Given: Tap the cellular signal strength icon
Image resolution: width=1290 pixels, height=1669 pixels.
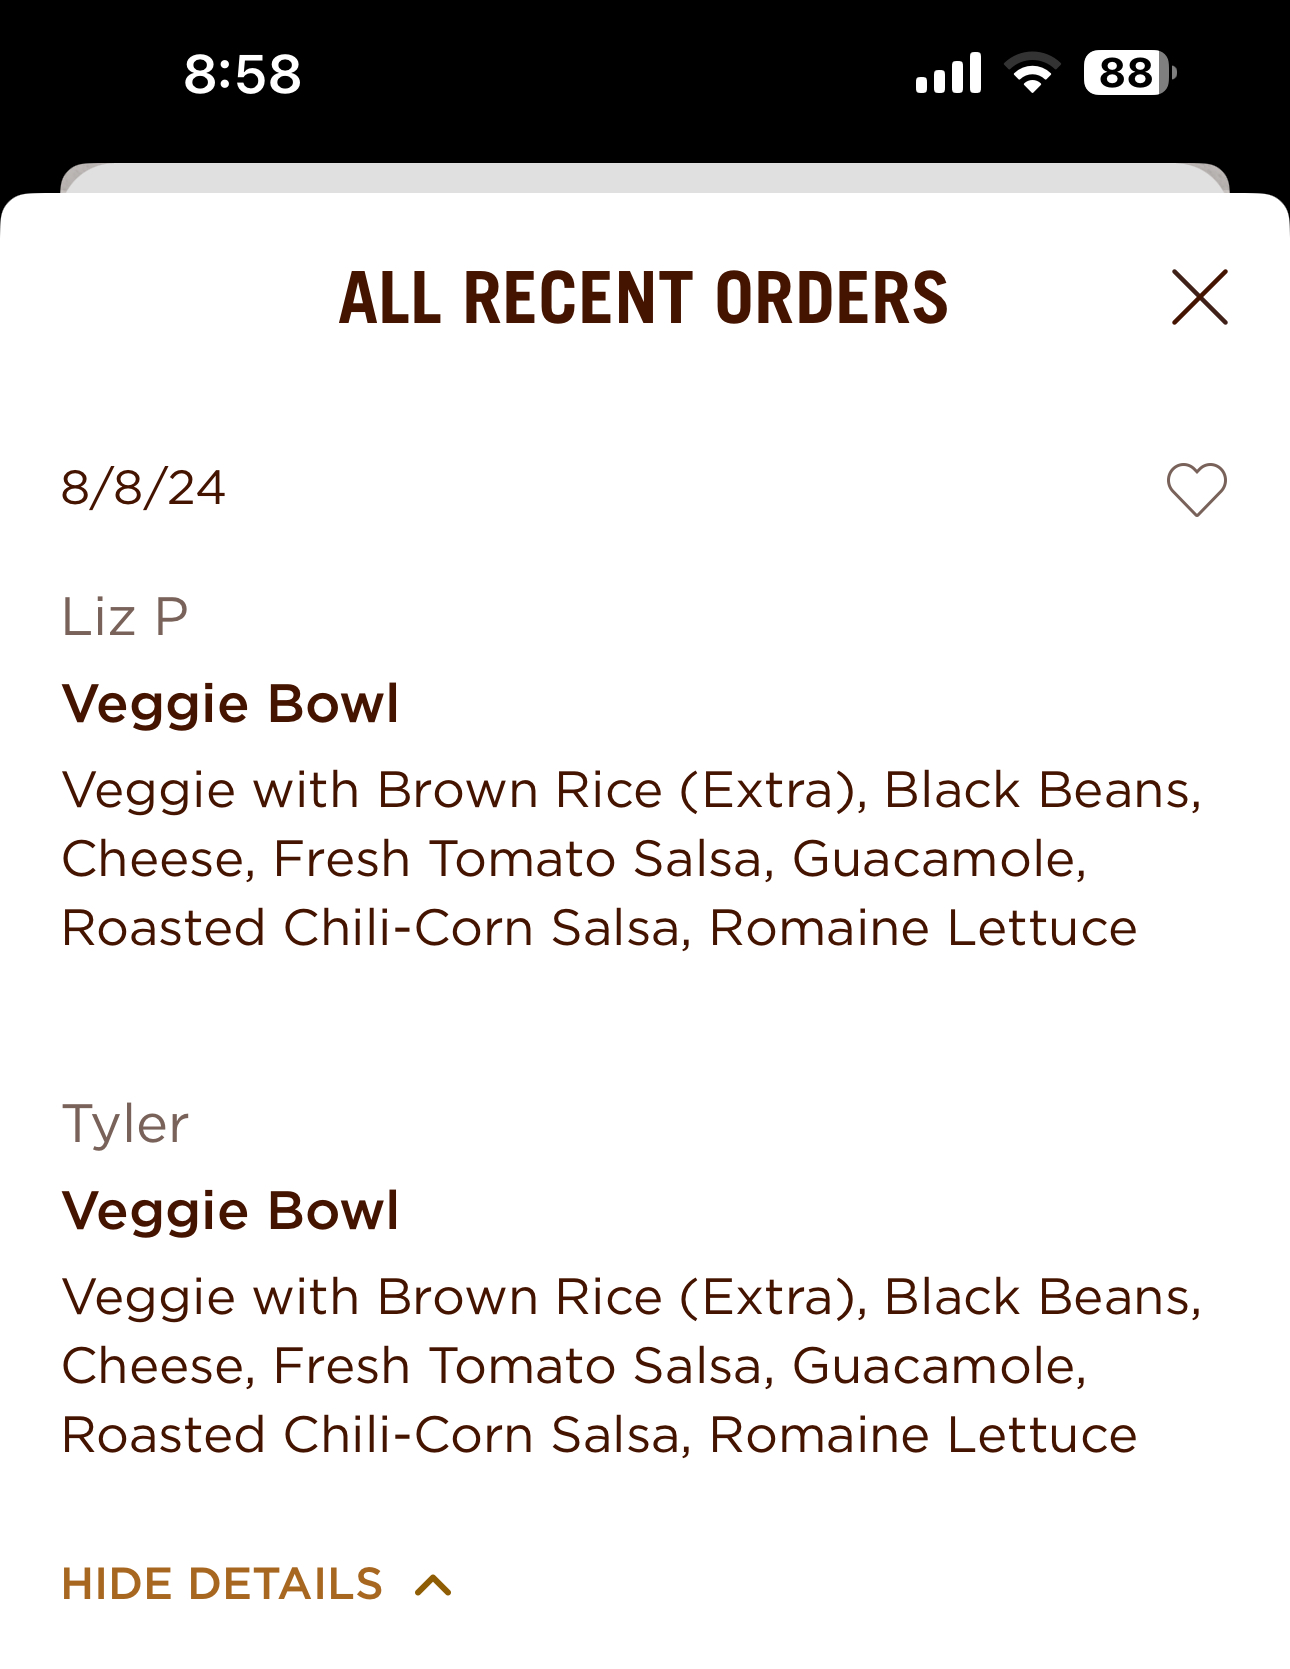Looking at the screenshot, I should [x=948, y=74].
